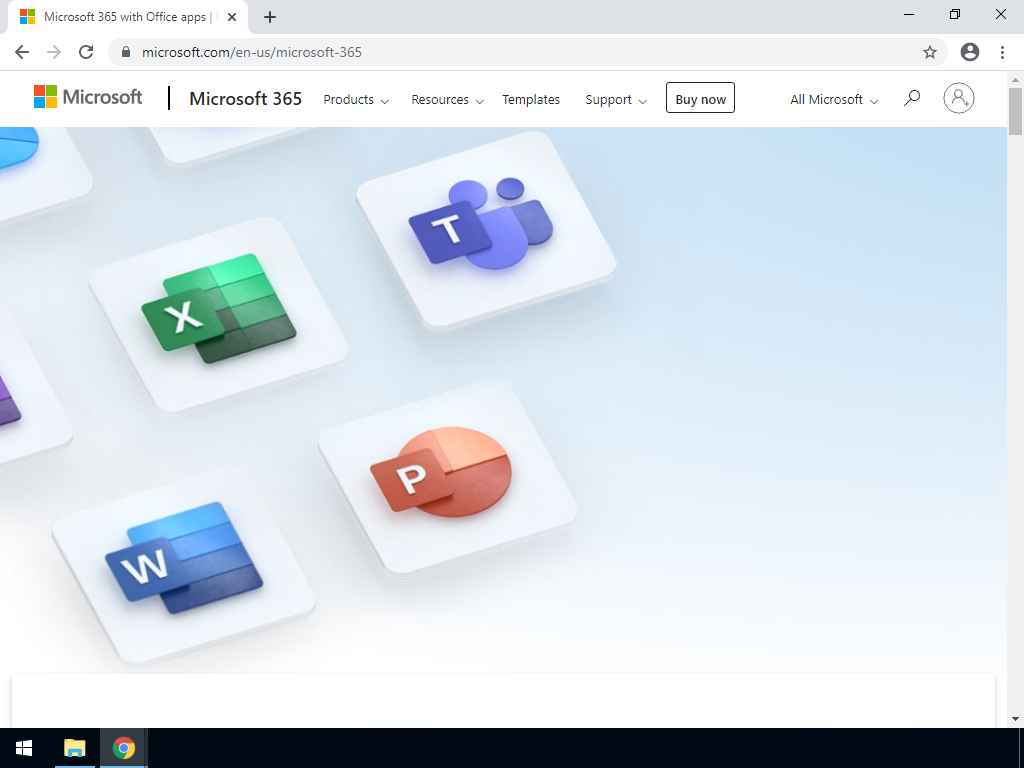Click the PowerPoint app icon tile
The image size is (1024, 768).
(x=447, y=478)
